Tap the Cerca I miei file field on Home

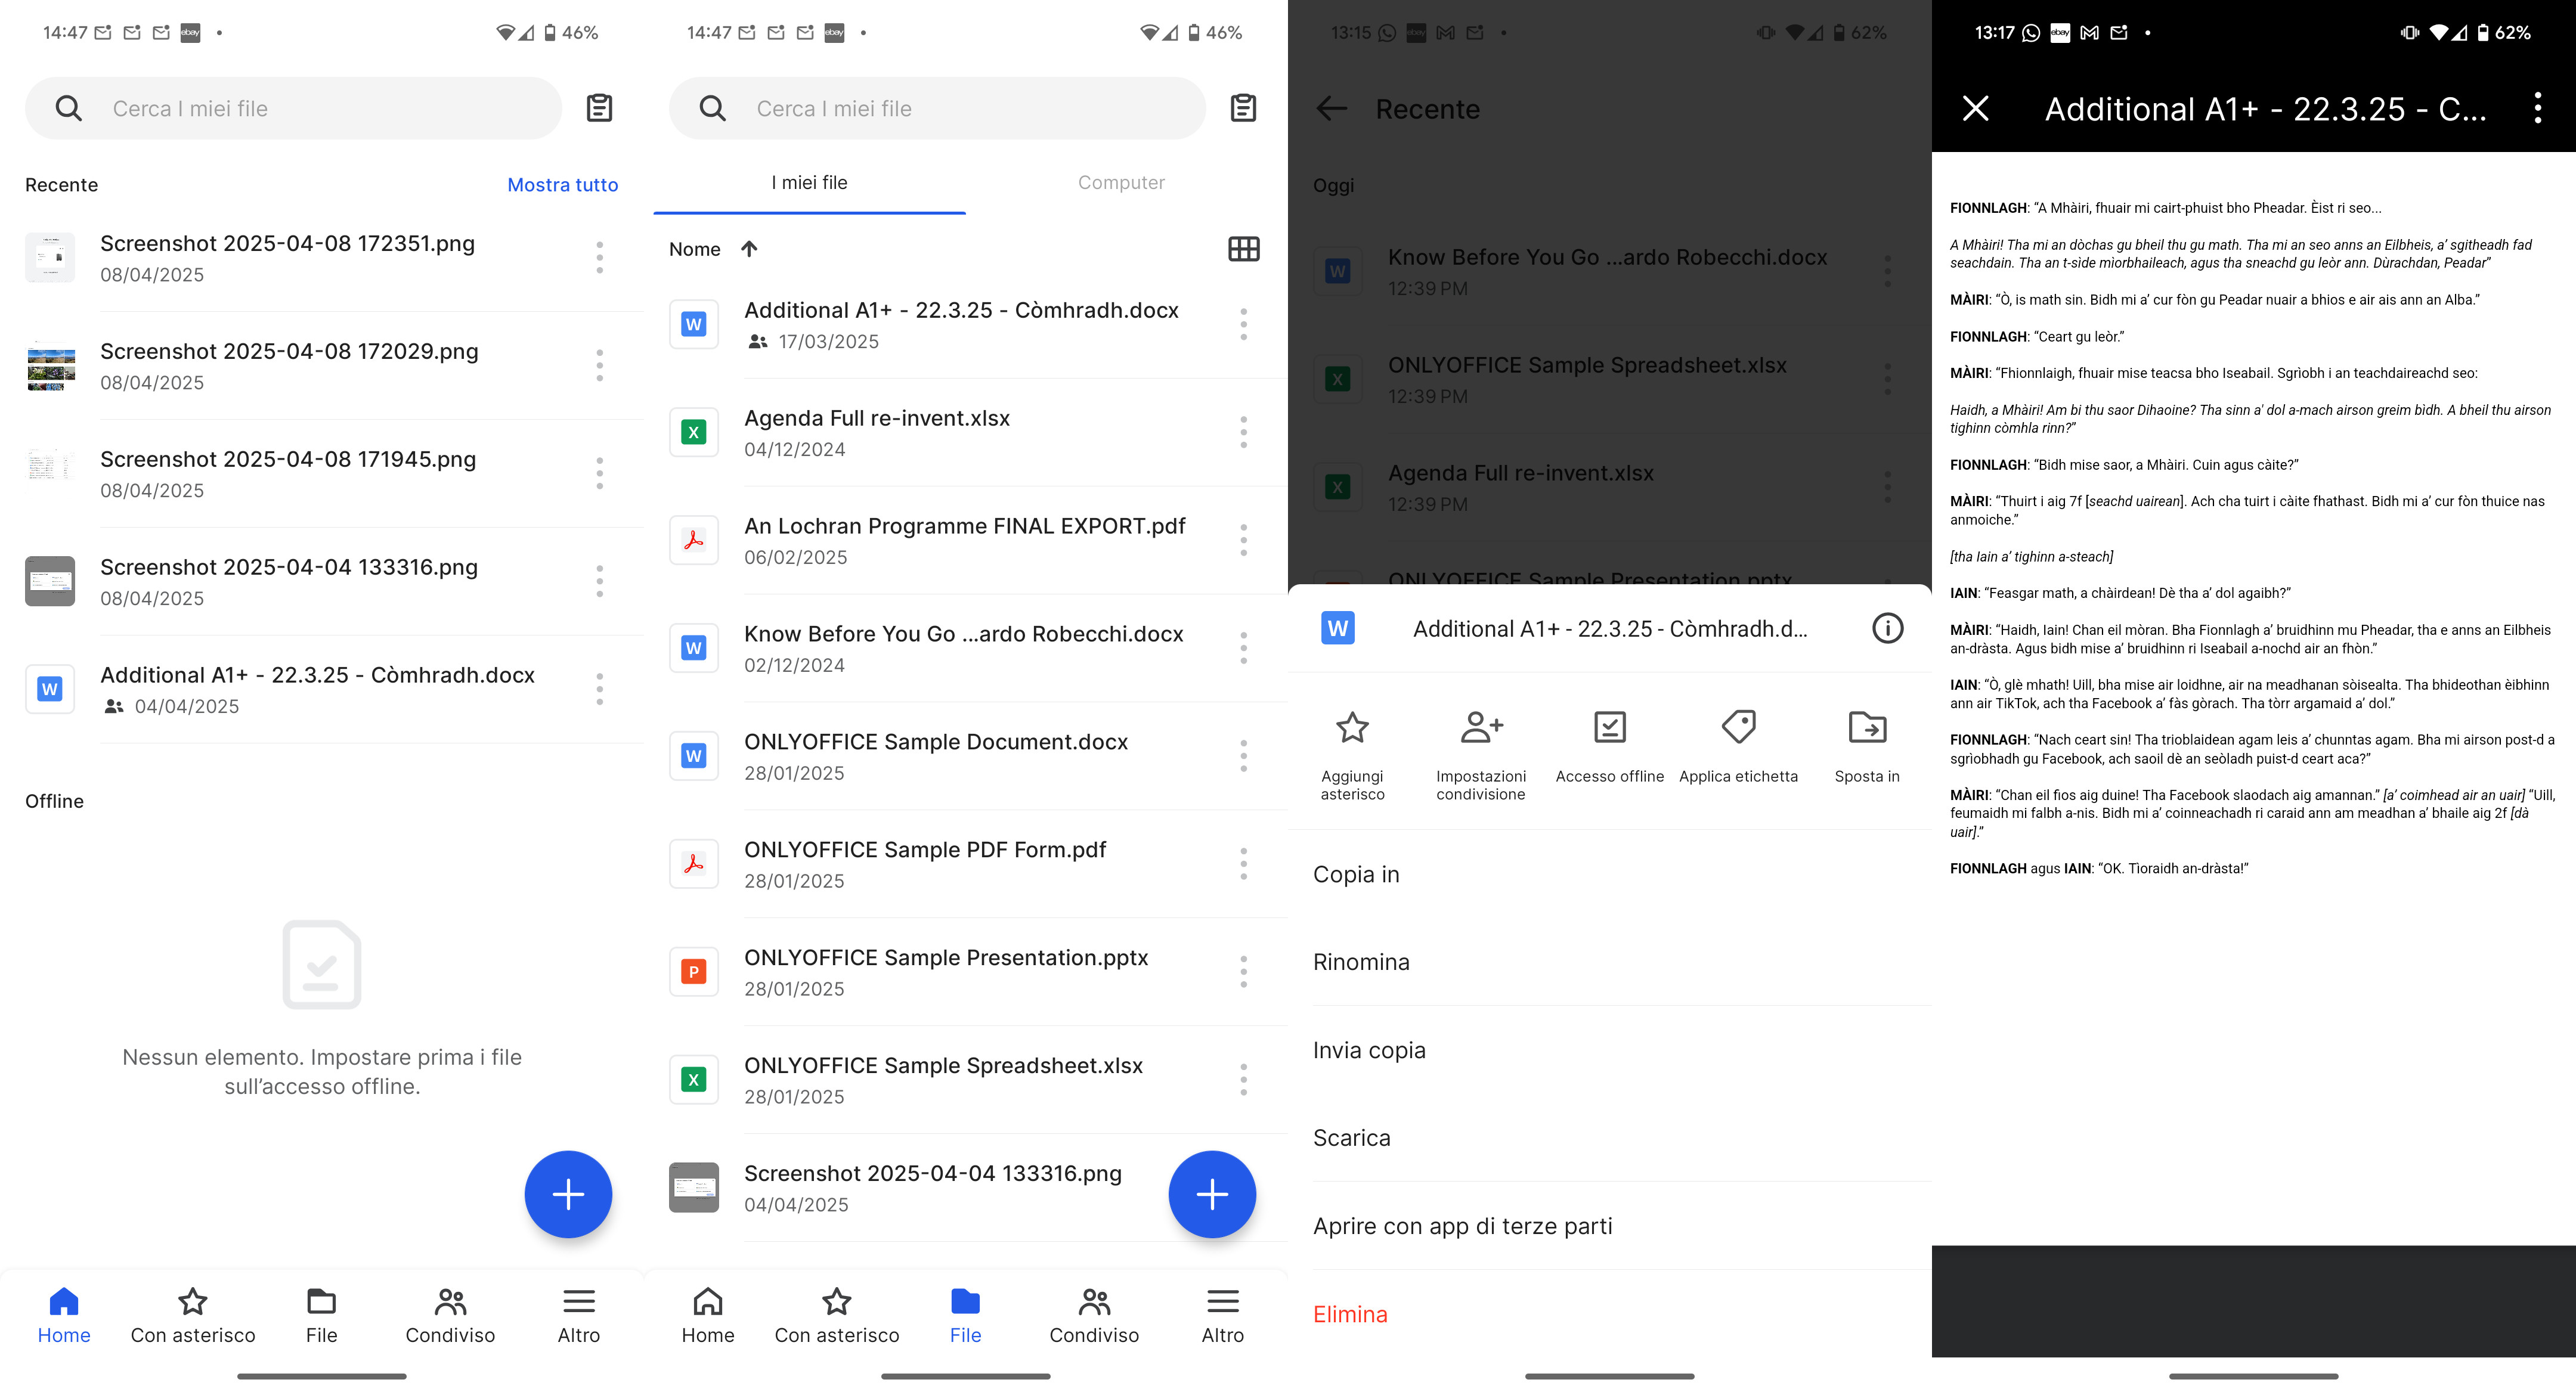(293, 108)
